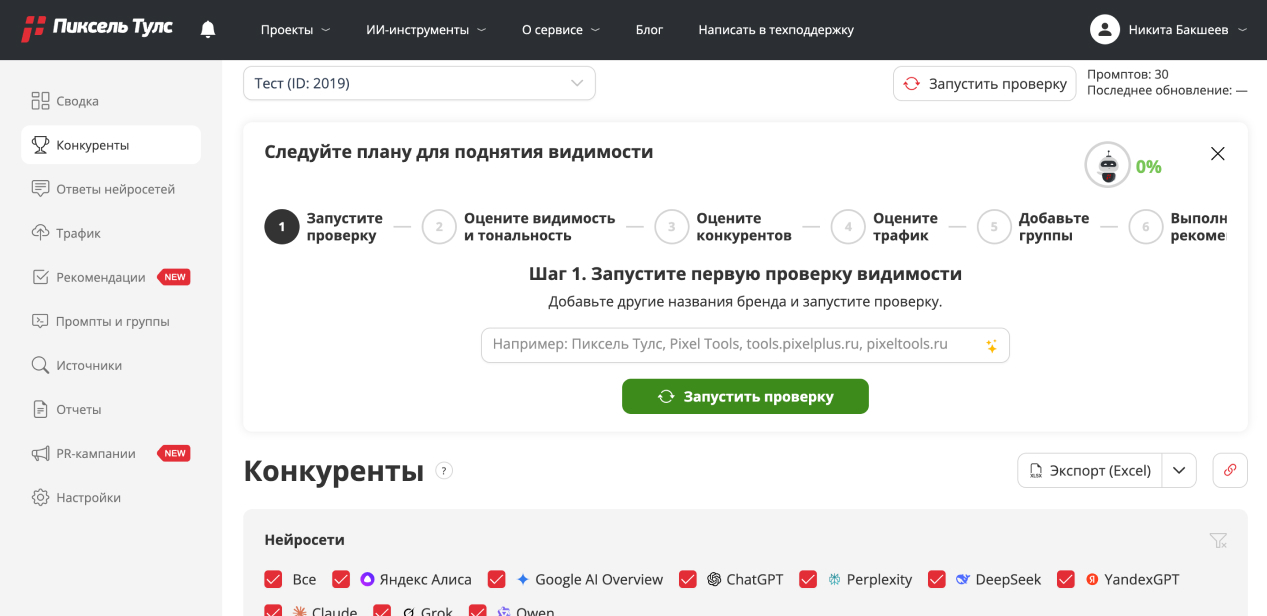Click the Ответы нейросетей chat icon
This screenshot has height=616, width=1267.
click(40, 189)
